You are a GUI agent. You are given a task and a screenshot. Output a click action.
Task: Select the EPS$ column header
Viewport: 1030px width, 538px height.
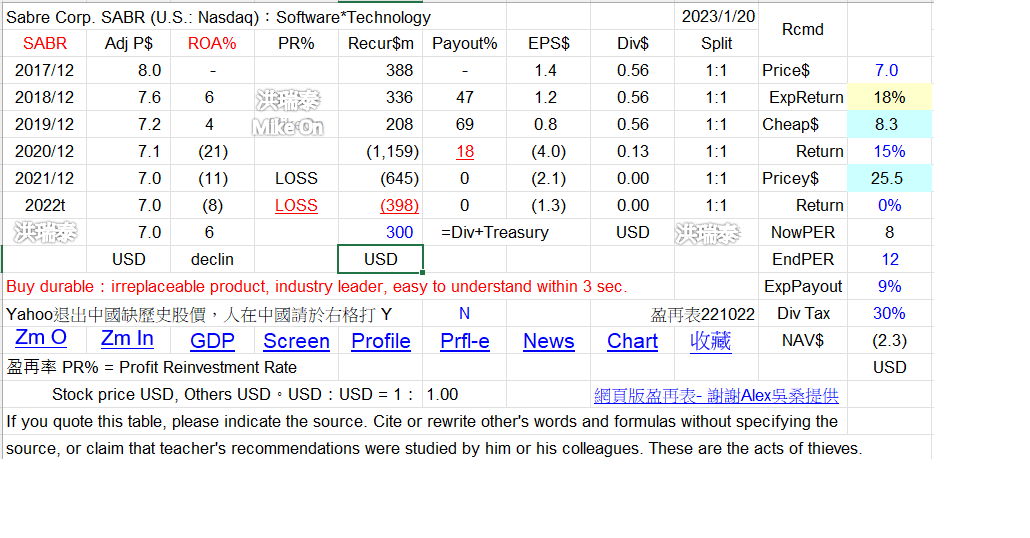[x=549, y=43]
